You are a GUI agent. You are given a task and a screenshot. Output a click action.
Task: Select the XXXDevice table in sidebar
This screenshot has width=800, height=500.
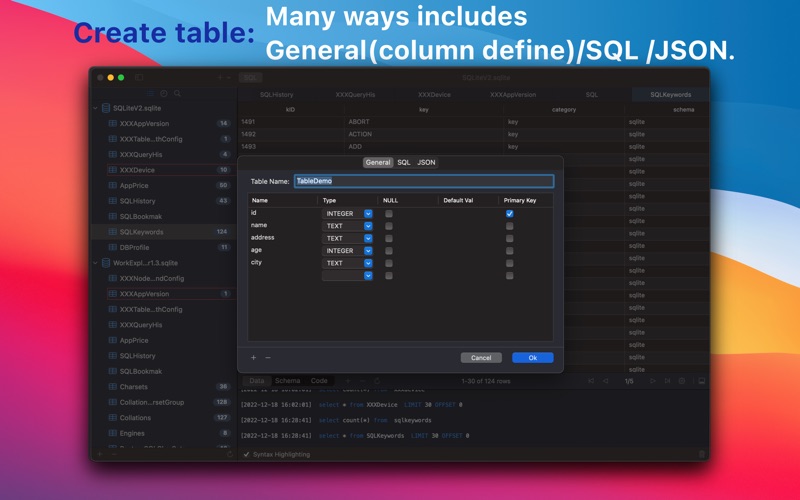tap(163, 170)
